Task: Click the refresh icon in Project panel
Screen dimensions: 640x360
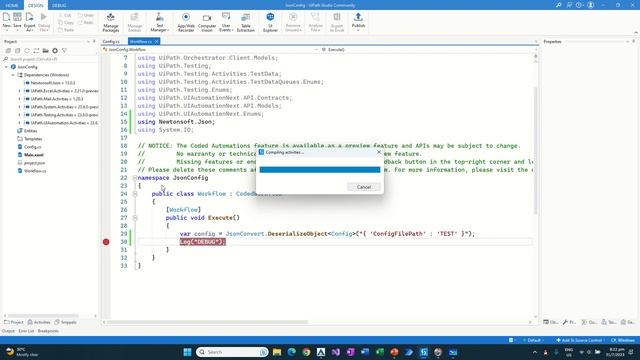Action: [27, 51]
